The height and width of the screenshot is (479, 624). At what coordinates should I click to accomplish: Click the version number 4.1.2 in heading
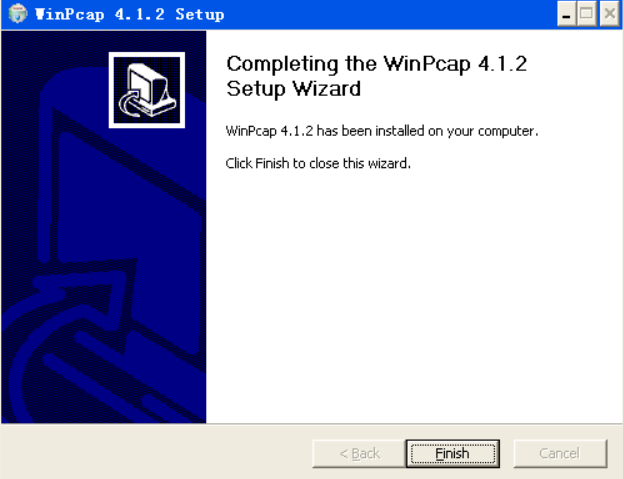[x=503, y=64]
